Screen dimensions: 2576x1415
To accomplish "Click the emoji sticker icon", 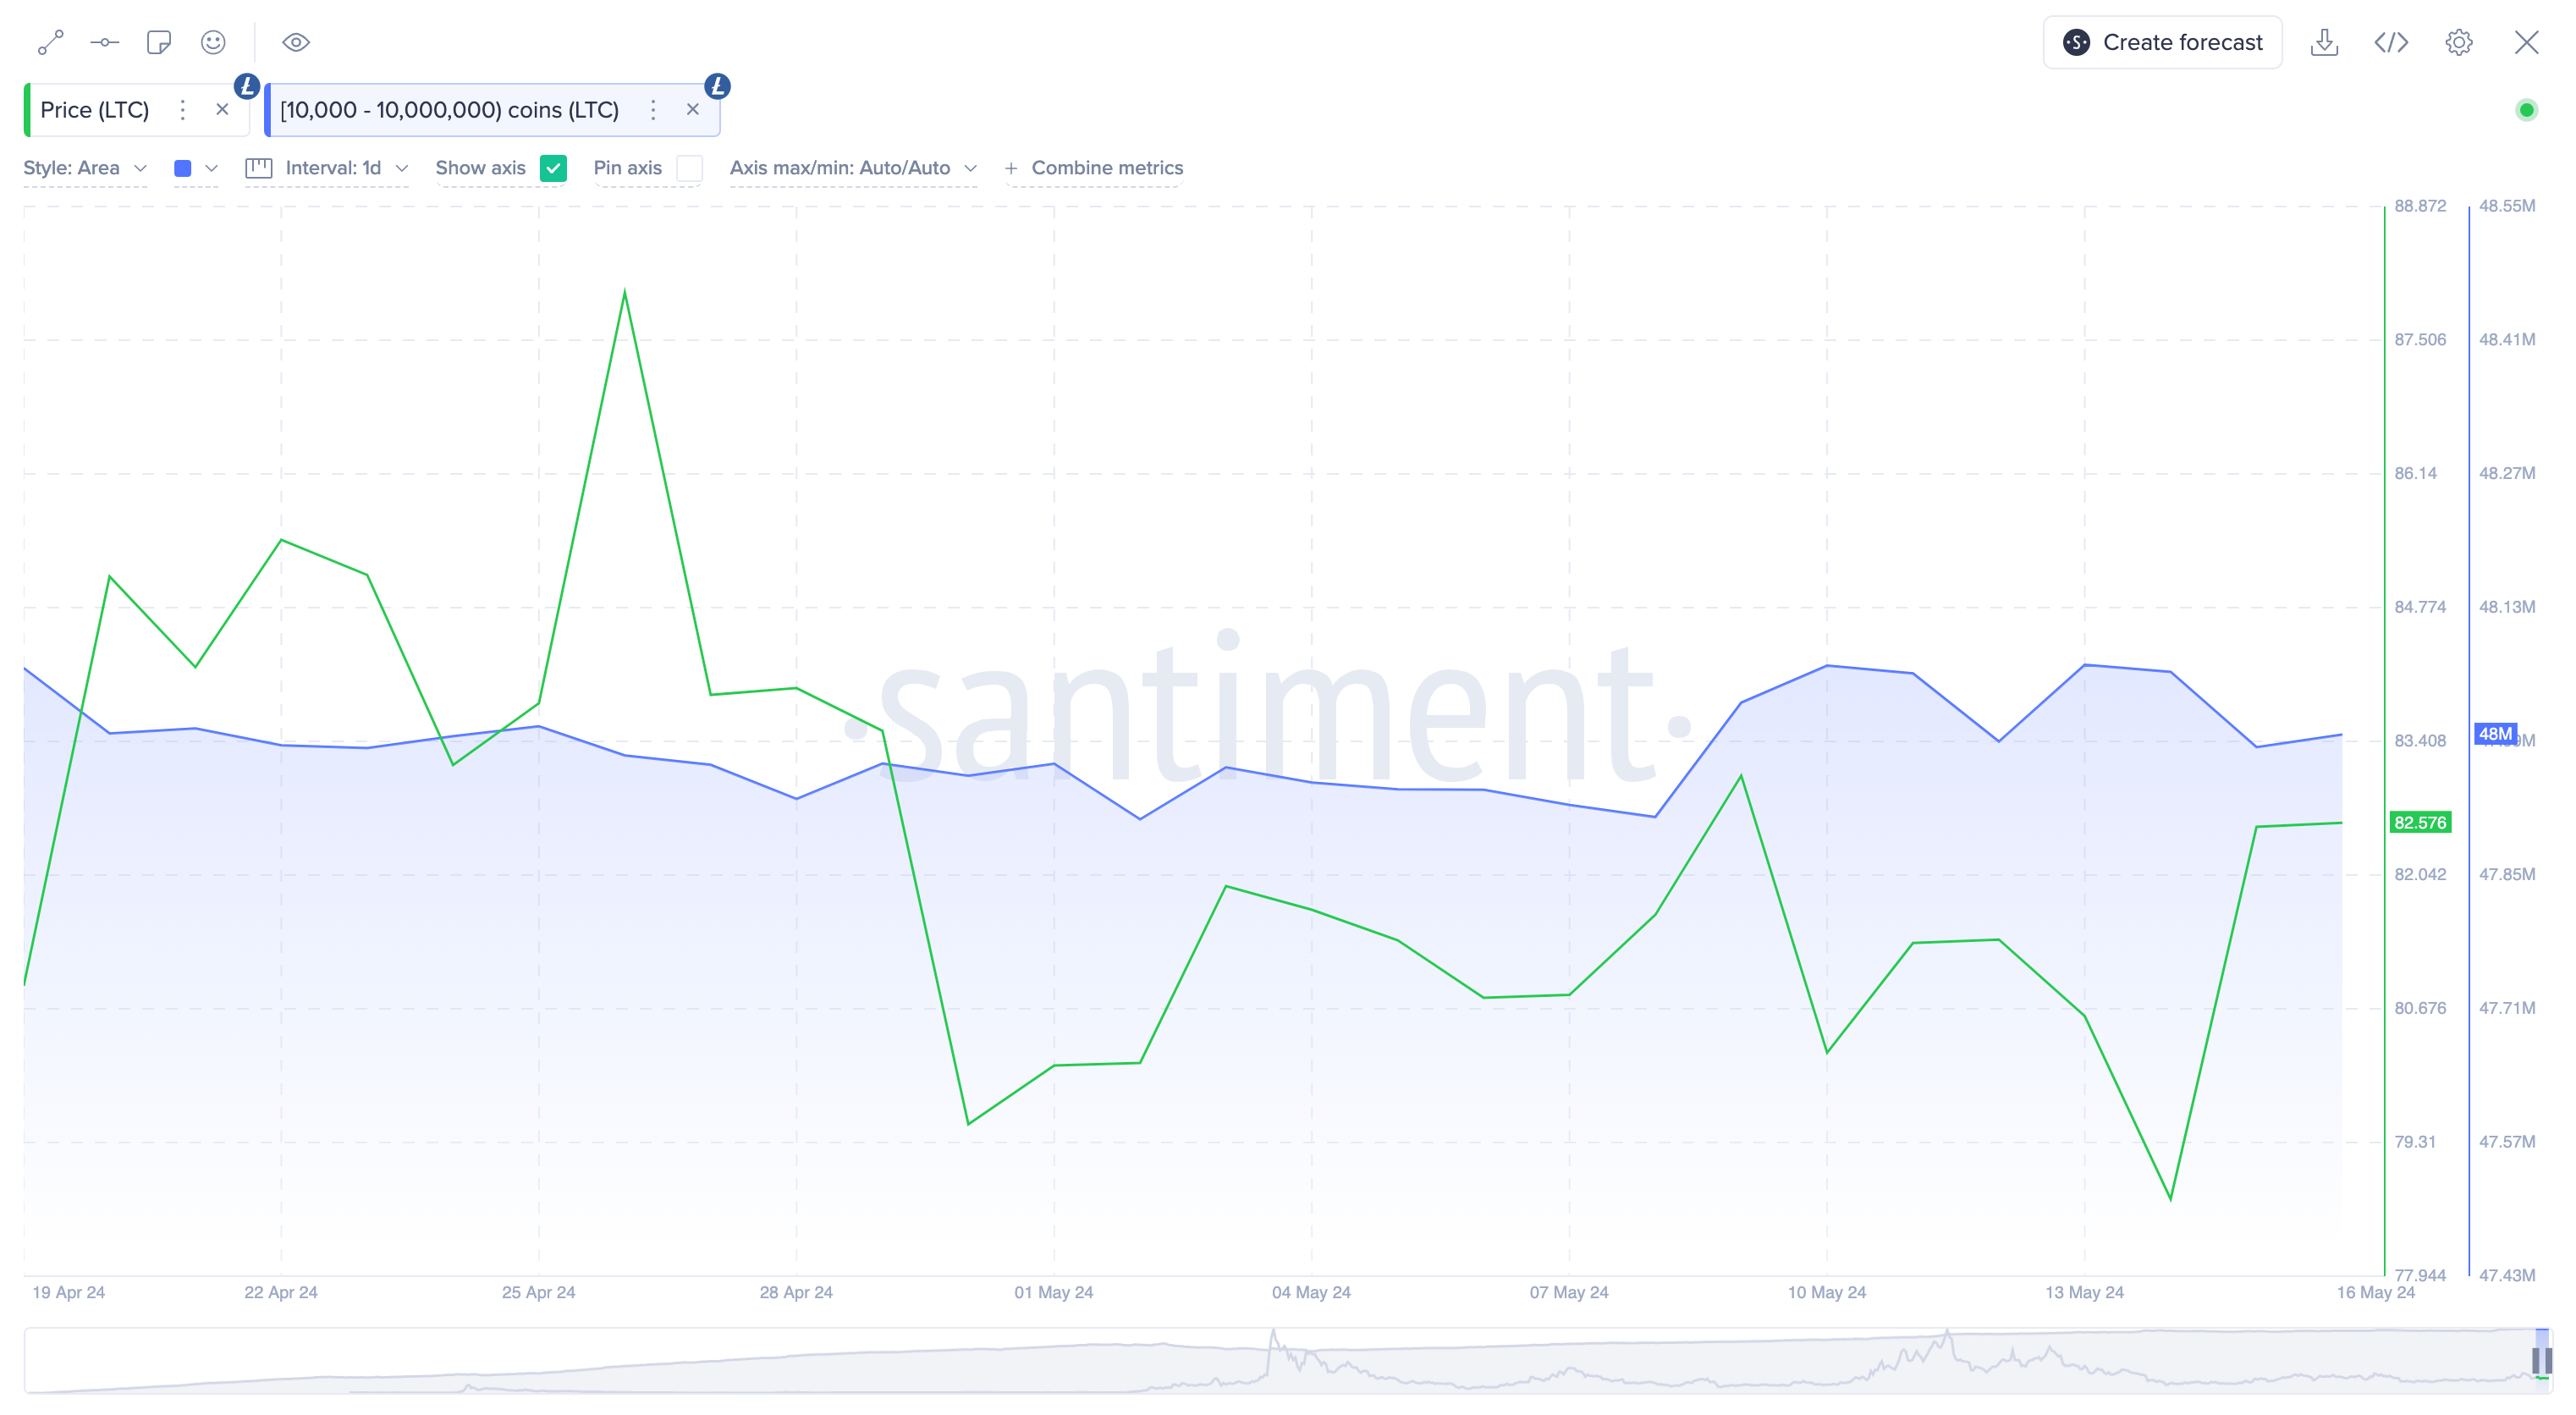I will pyautogui.click(x=213, y=42).
